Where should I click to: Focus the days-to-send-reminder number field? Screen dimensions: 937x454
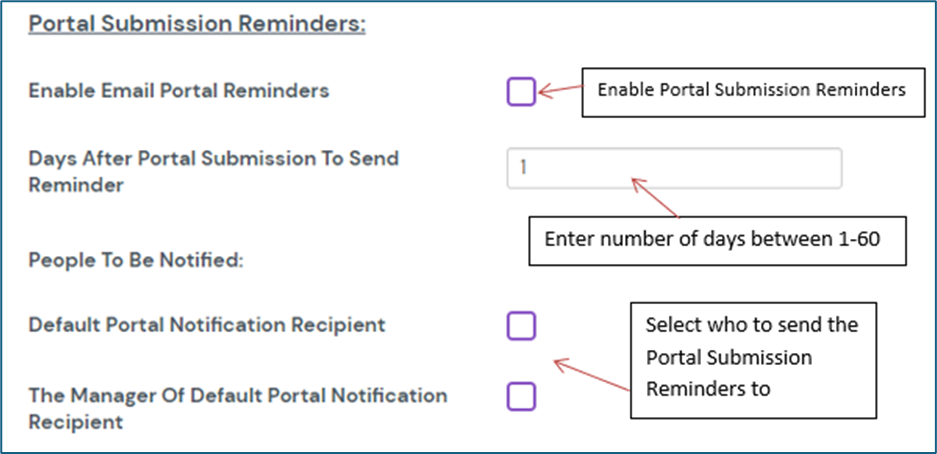click(x=674, y=169)
